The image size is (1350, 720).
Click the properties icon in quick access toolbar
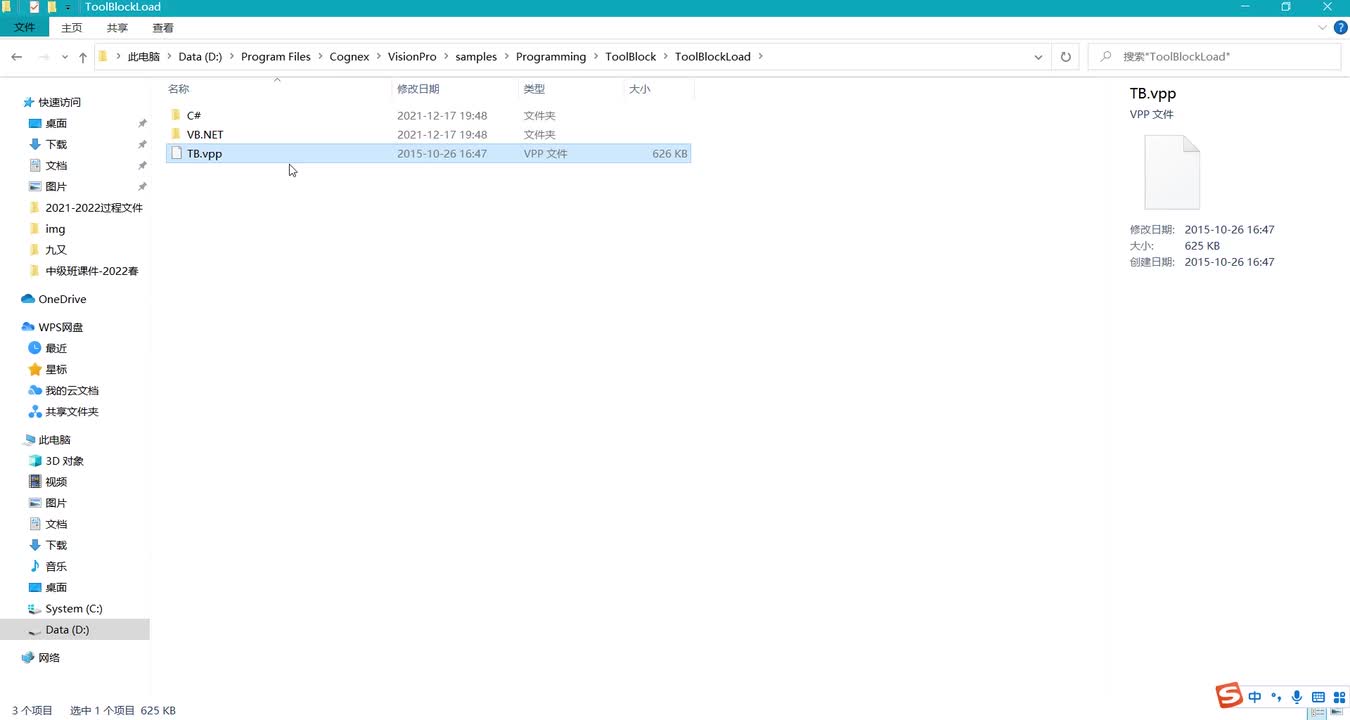34,7
